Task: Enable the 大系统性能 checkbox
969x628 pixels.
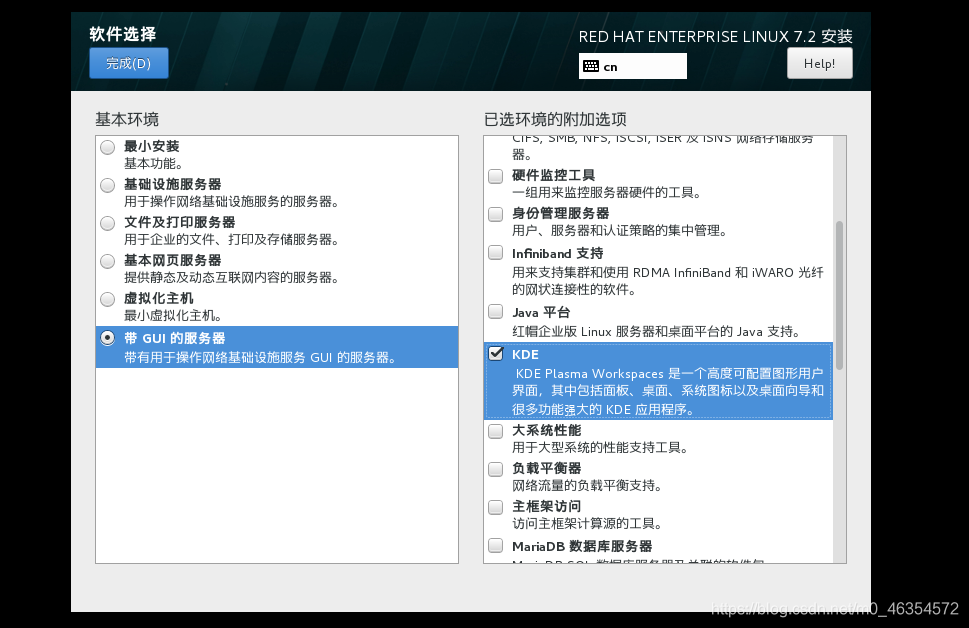Action: coord(496,431)
